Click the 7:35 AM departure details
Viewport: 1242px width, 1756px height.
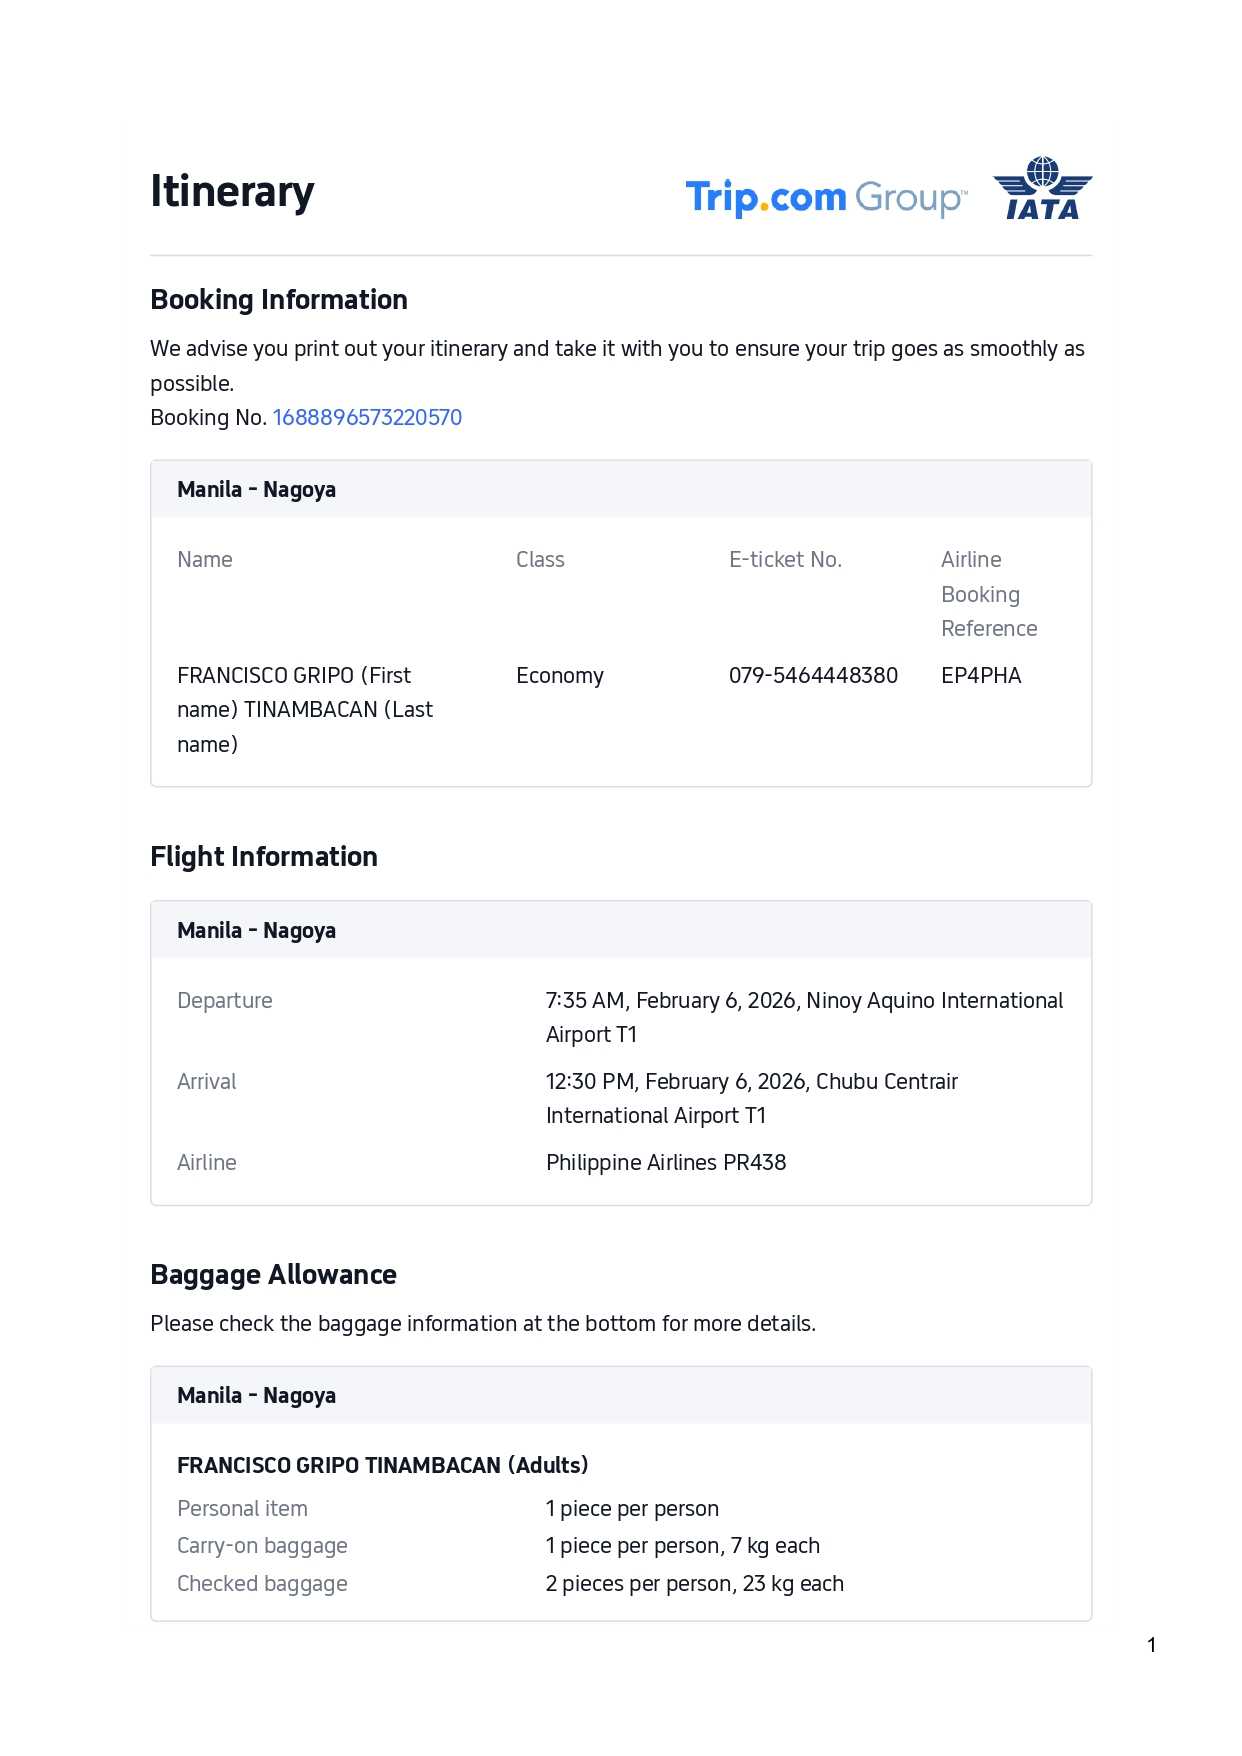tap(804, 1017)
